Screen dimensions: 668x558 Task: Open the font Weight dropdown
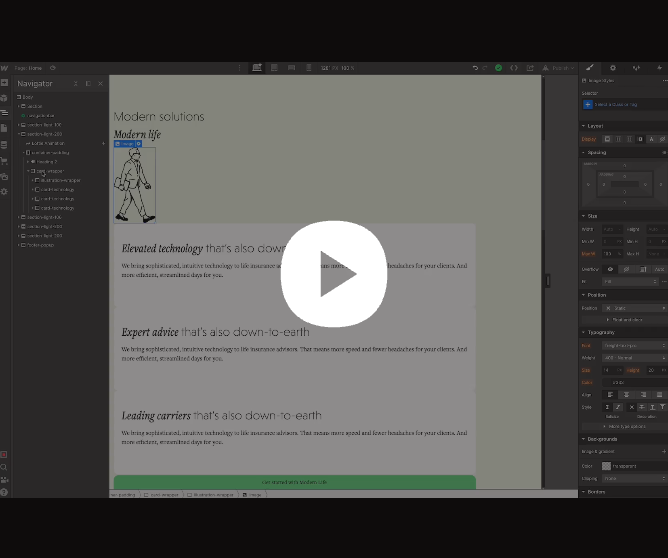(x=634, y=357)
